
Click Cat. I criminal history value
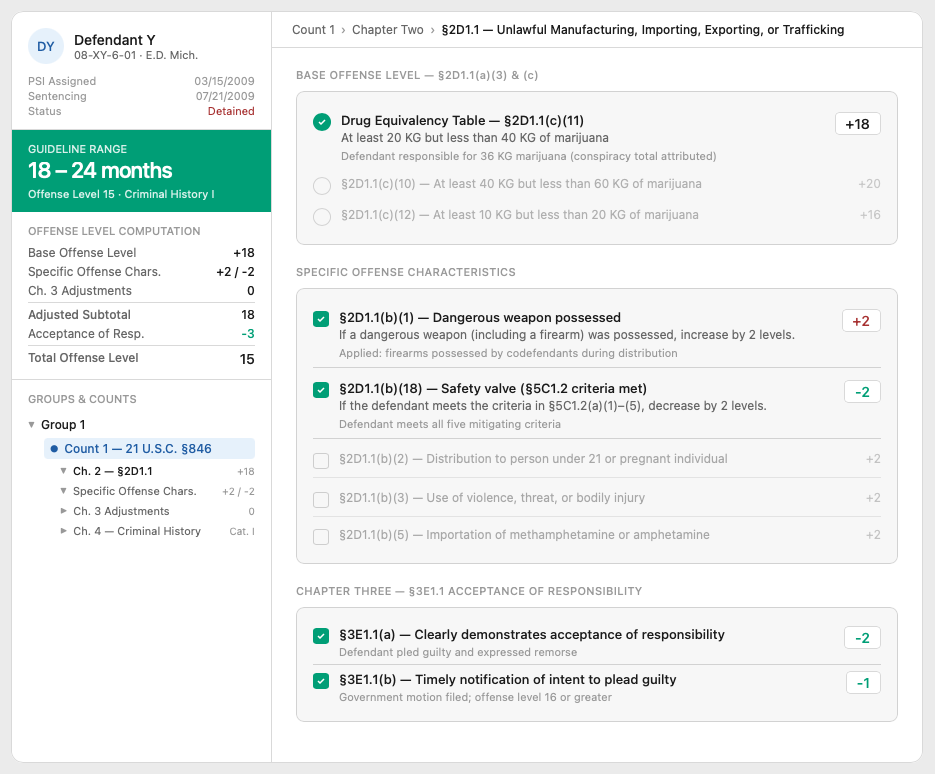click(x=242, y=531)
